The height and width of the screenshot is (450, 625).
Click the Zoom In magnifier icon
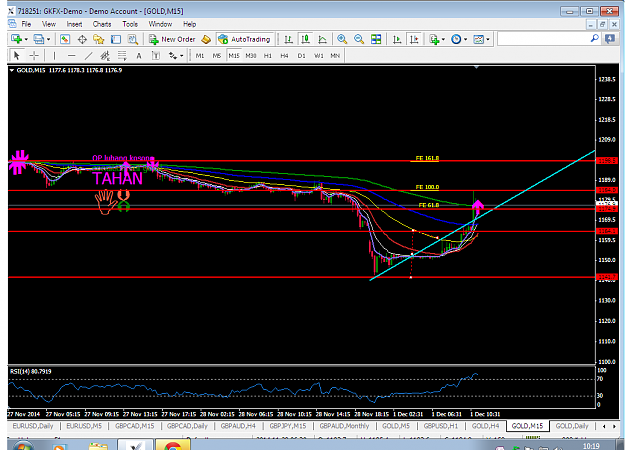pyautogui.click(x=342, y=39)
